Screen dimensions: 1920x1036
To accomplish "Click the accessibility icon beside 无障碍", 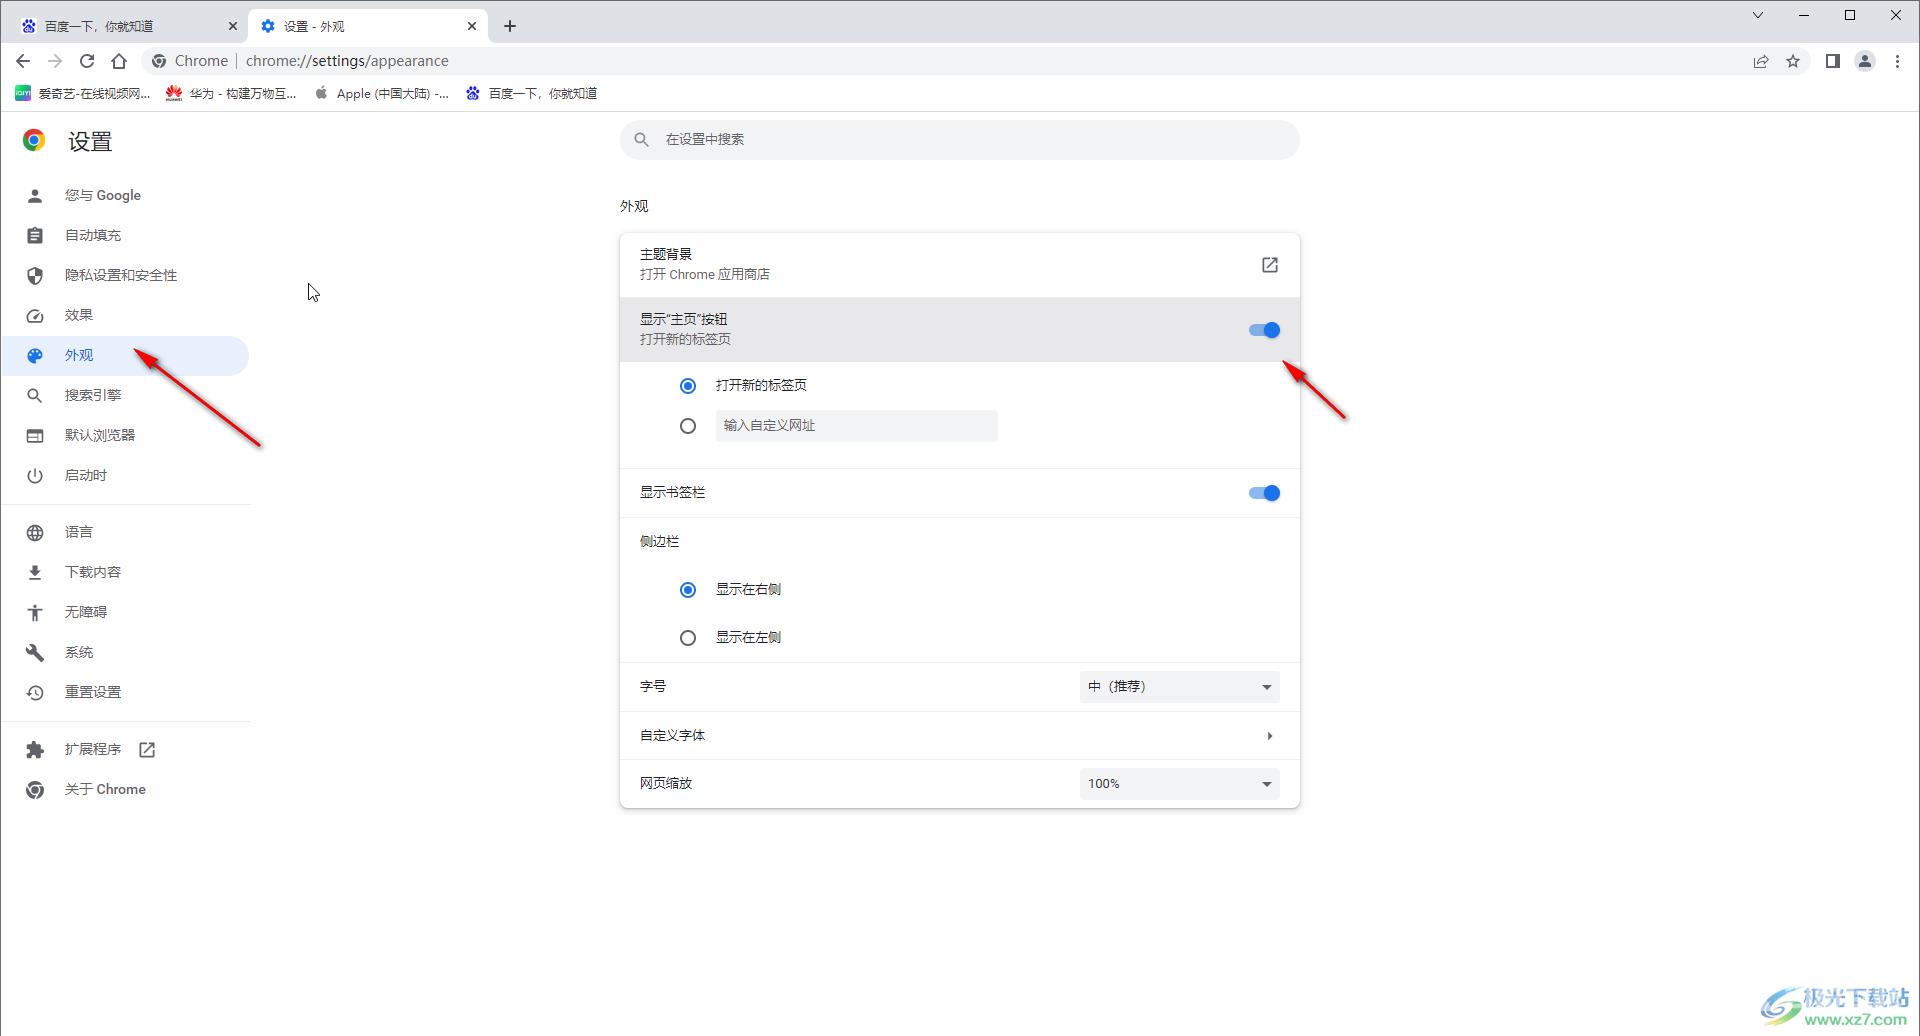I will point(35,613).
